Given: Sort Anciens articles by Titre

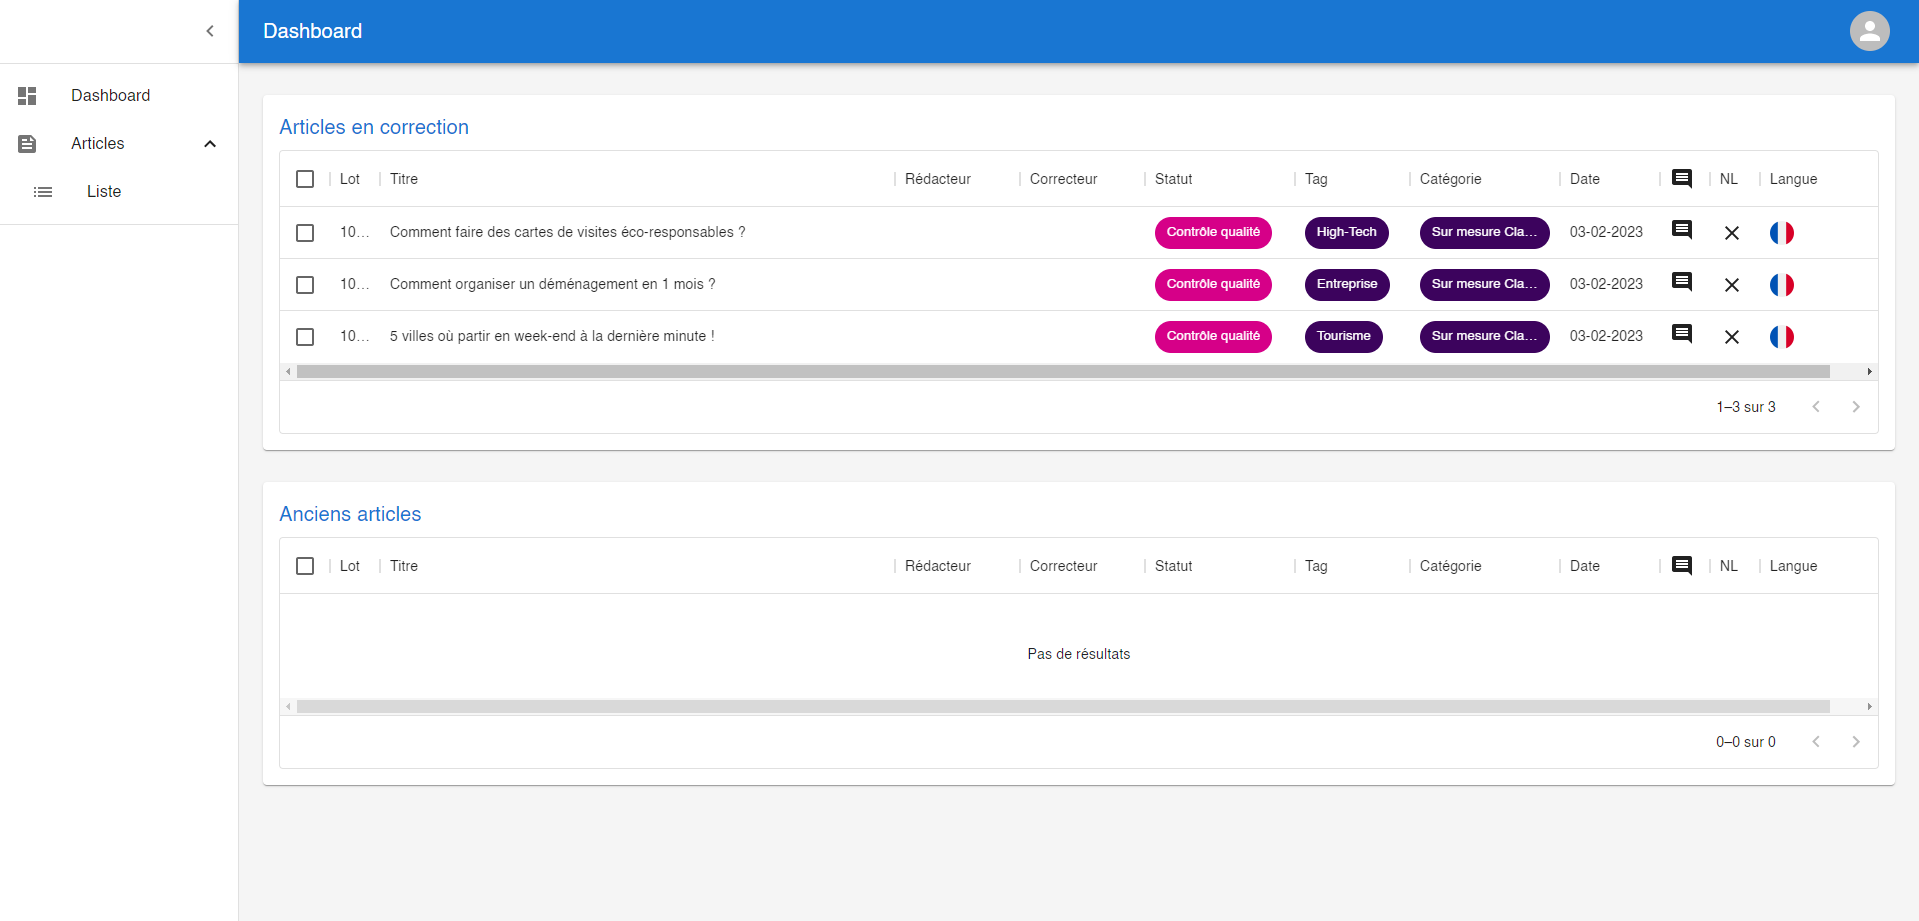Looking at the screenshot, I should pyautogui.click(x=404, y=566).
